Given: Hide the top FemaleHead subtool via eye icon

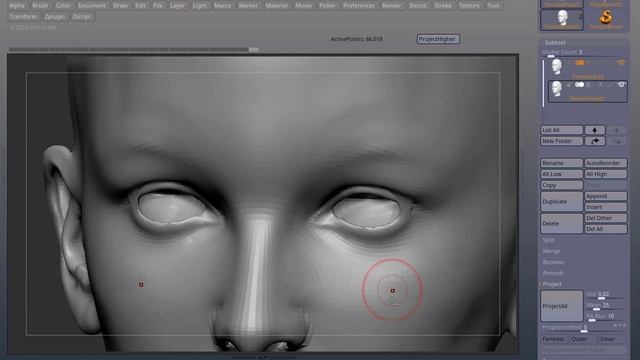Looking at the screenshot, I should click(621, 63).
